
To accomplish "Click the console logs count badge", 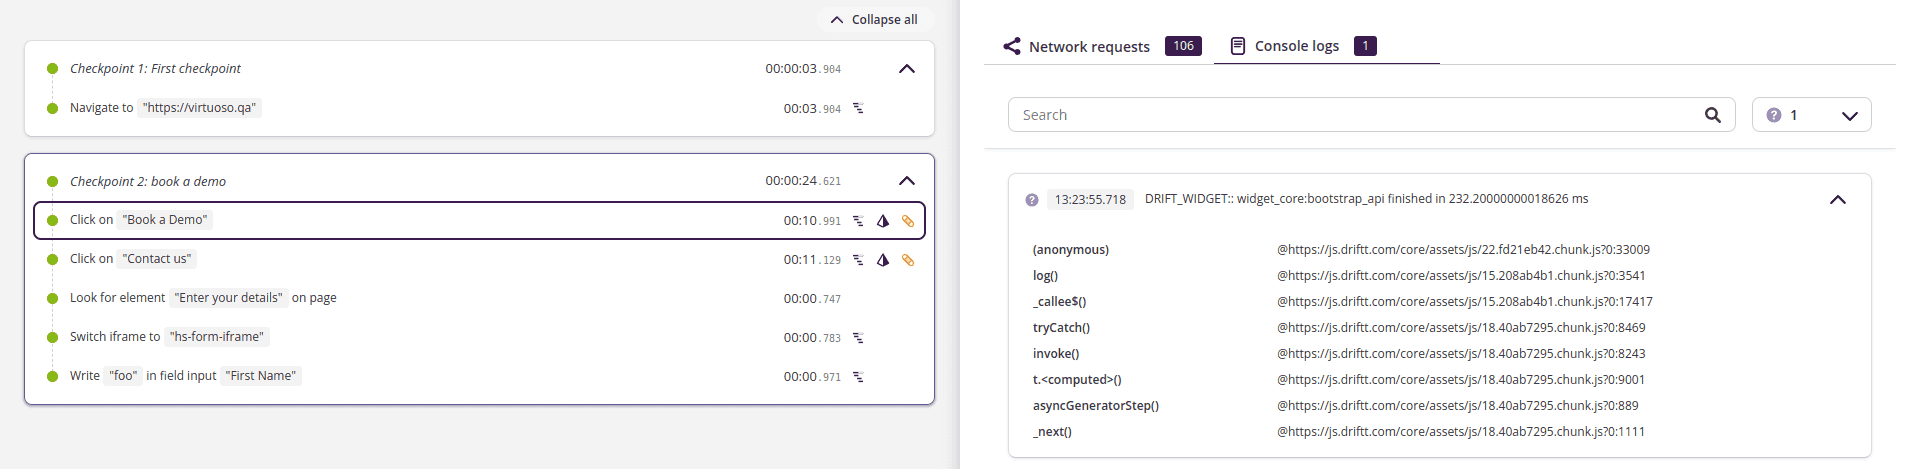I will click(1365, 46).
